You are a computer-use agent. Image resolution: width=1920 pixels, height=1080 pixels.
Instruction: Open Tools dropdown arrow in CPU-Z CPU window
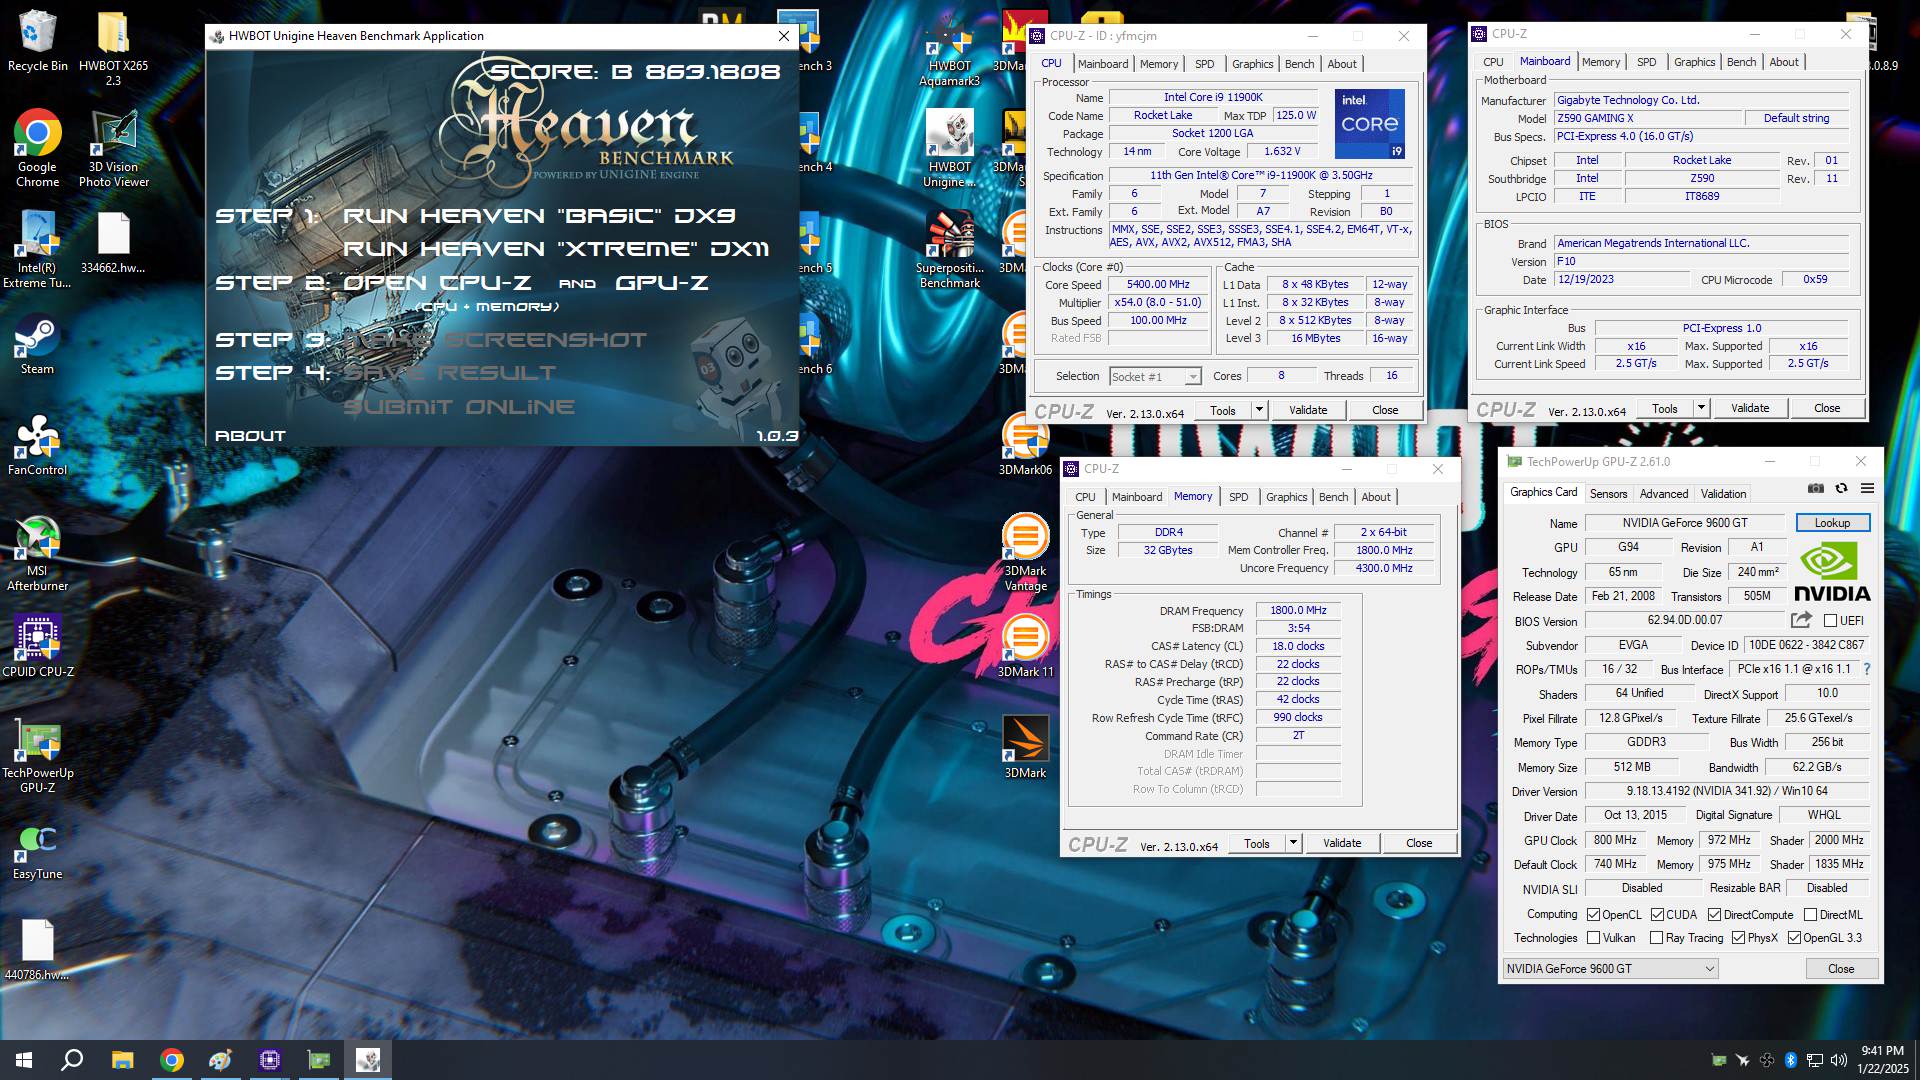point(1259,410)
